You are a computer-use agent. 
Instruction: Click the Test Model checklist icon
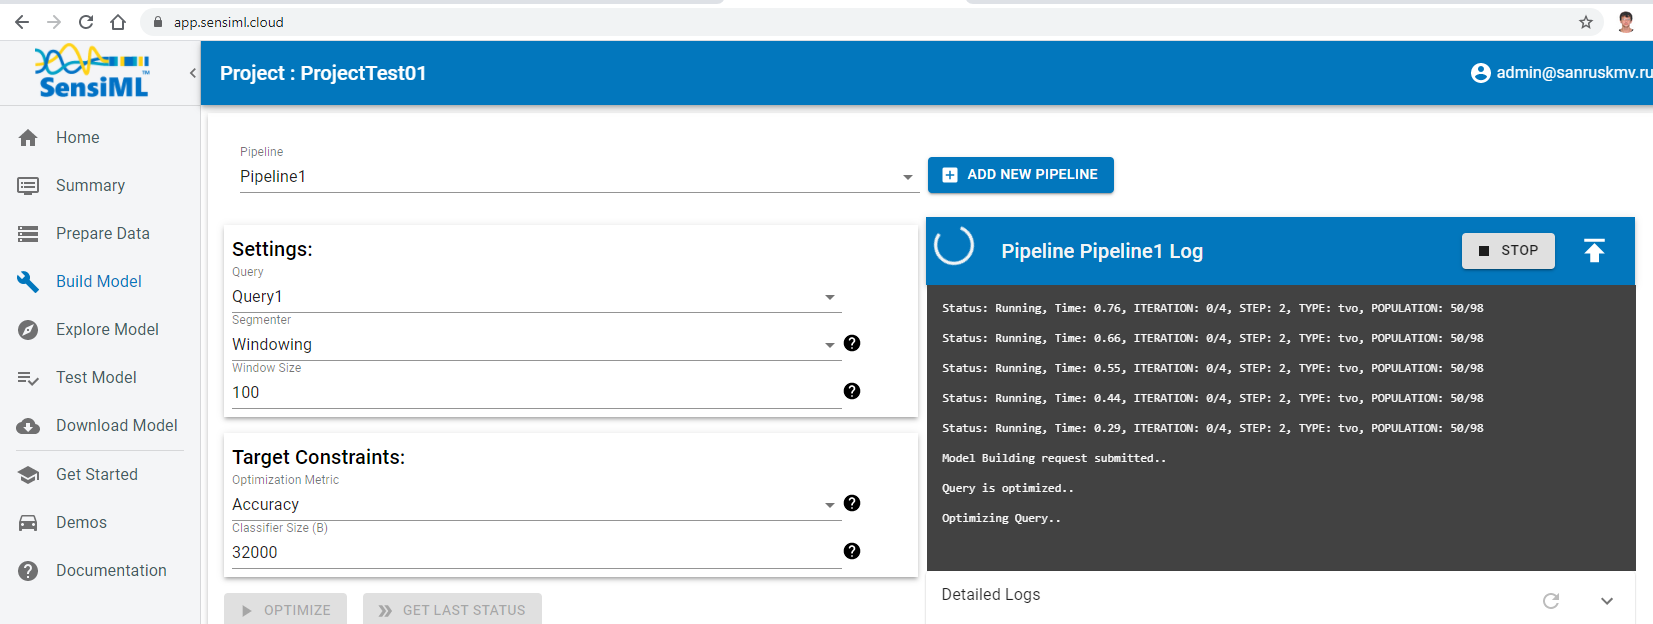tap(28, 378)
